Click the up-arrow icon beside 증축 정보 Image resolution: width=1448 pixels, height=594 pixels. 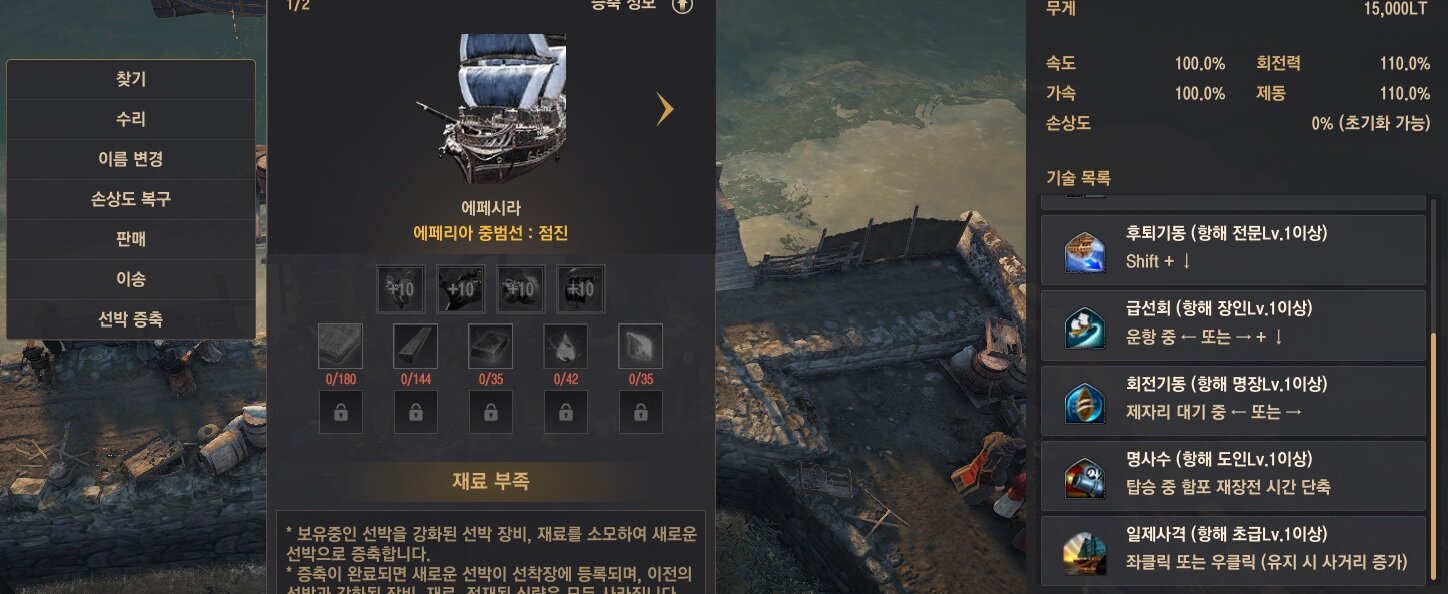click(x=682, y=5)
